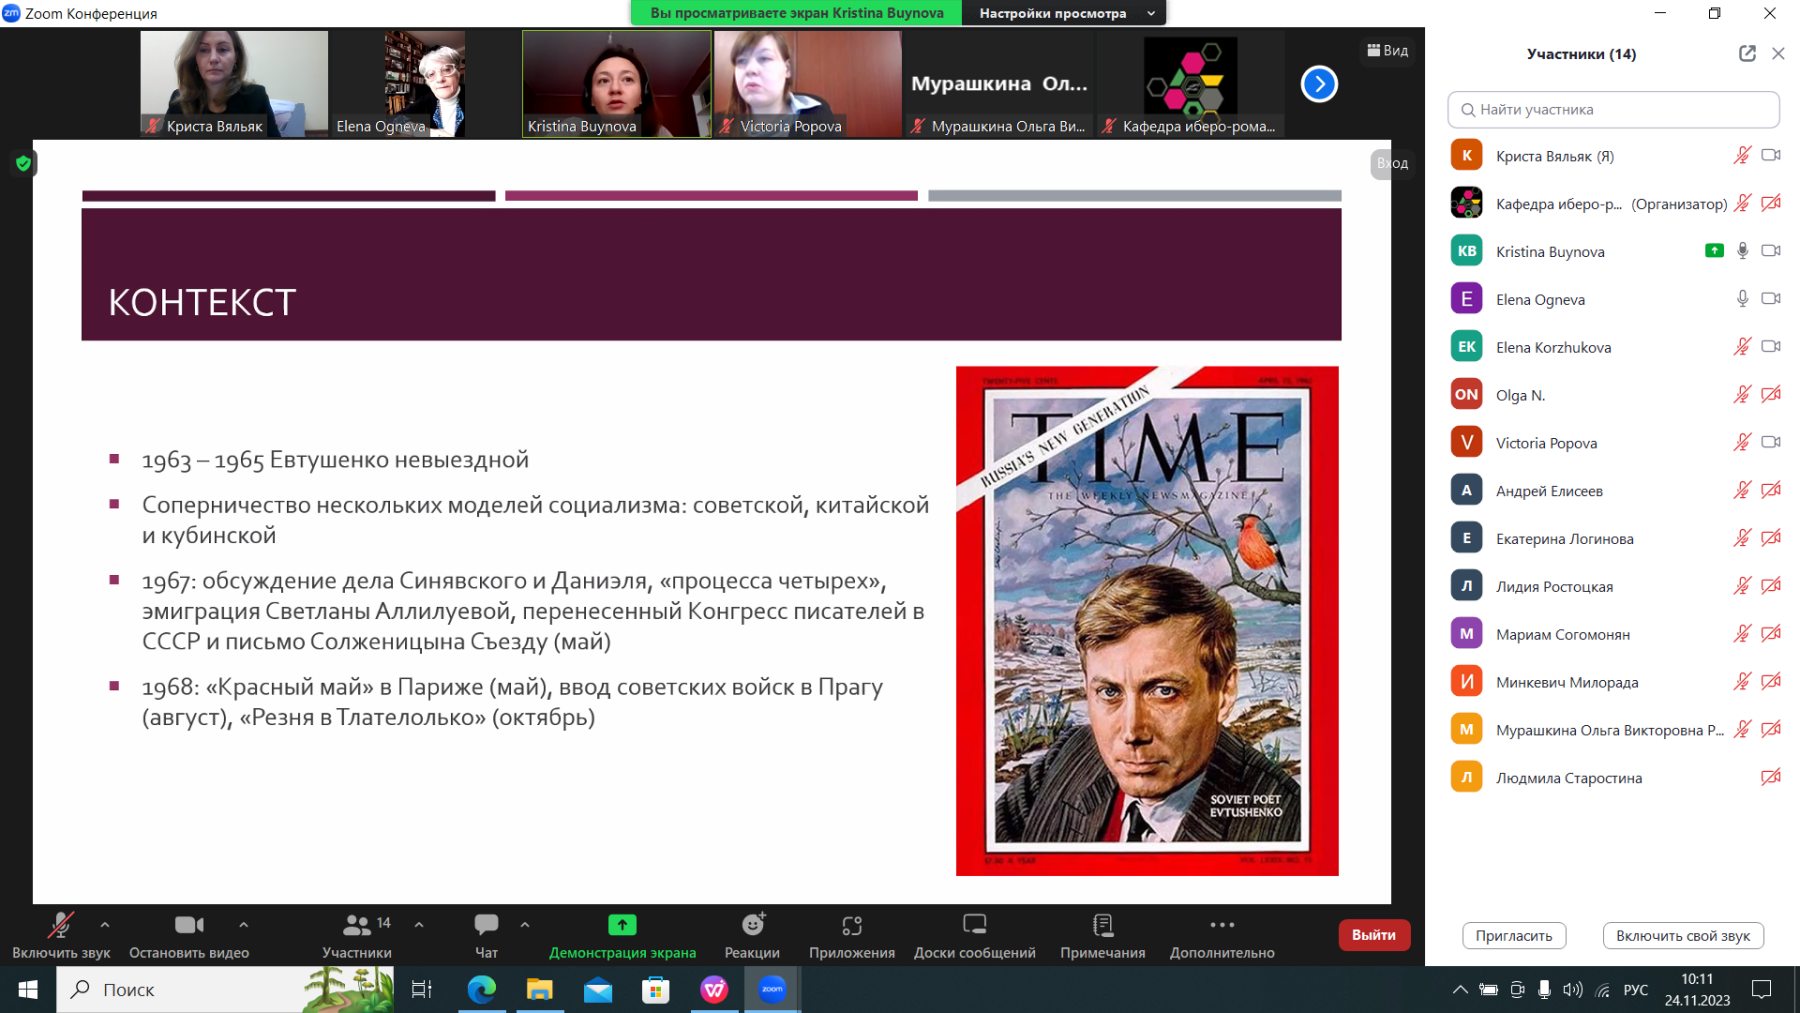This screenshot has width=1800, height=1013.
Task: Click Кафедра иберо-рома... logo tile
Action: coord(1191,84)
